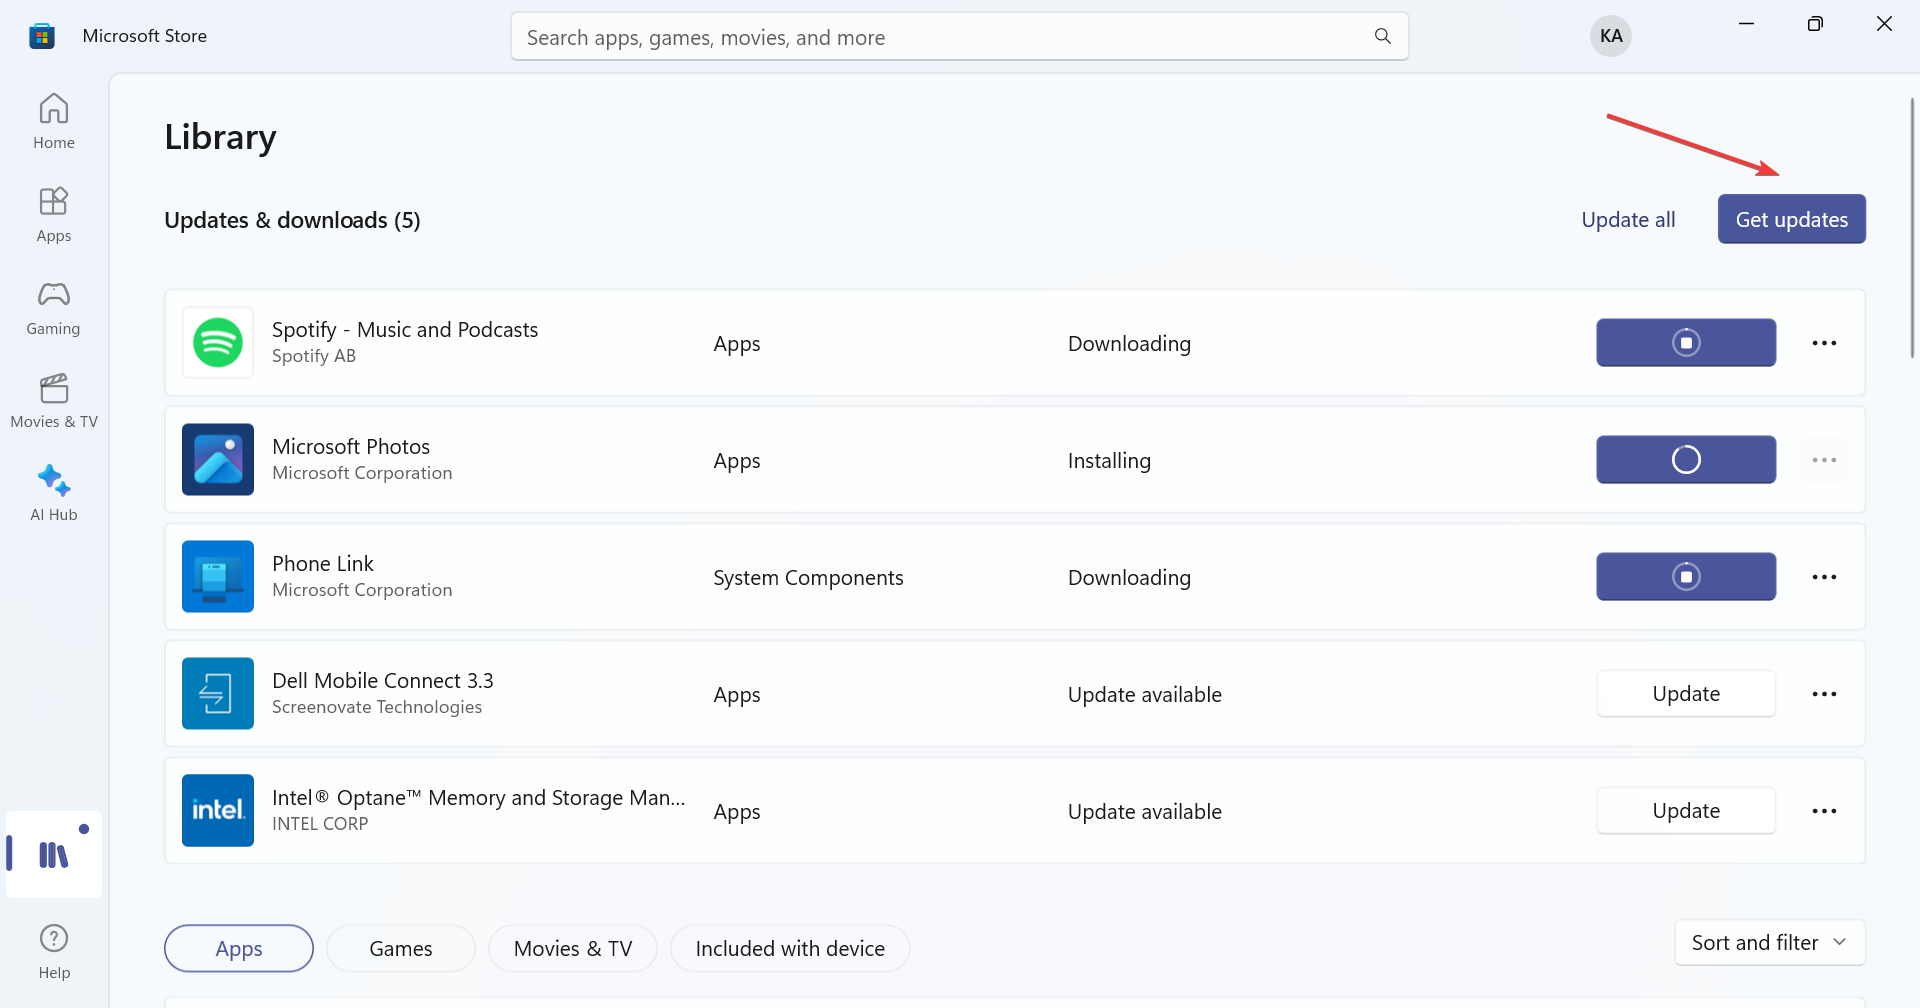The width and height of the screenshot is (1920, 1008).
Task: Restore down the Microsoft Store window
Action: pos(1815,24)
